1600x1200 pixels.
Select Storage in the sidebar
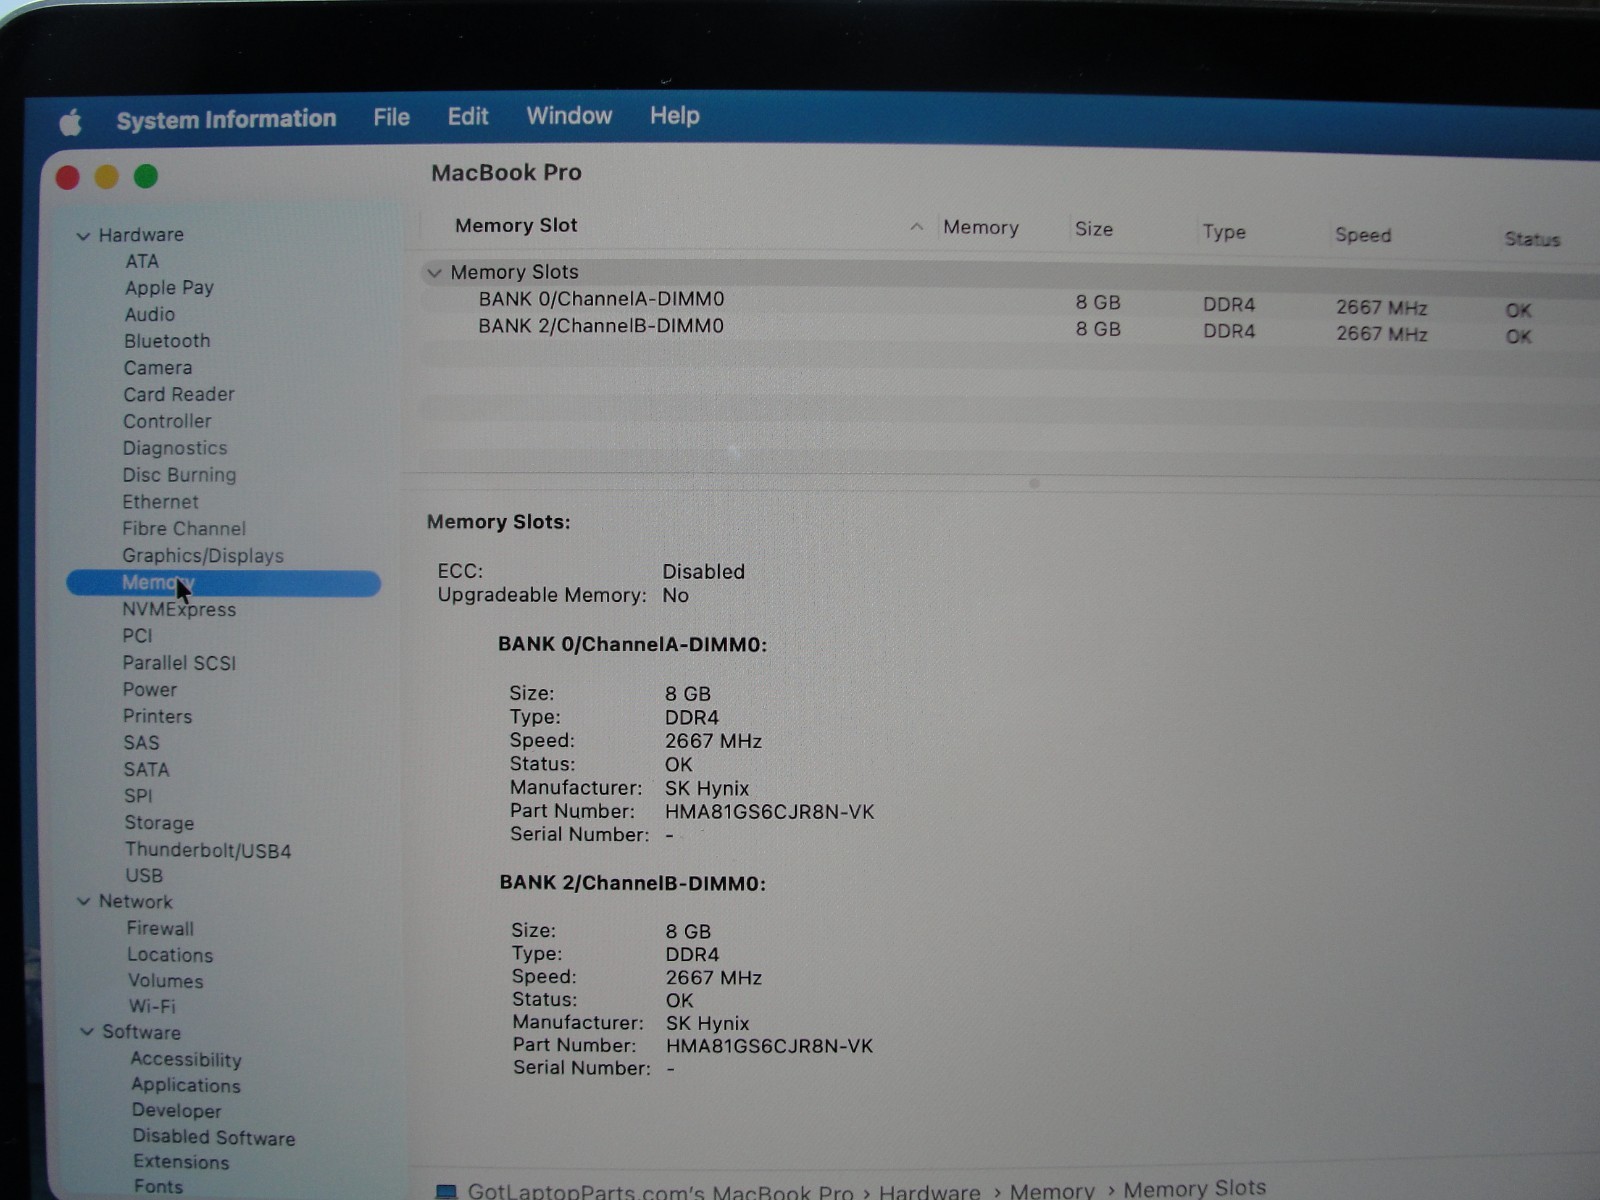click(x=159, y=823)
